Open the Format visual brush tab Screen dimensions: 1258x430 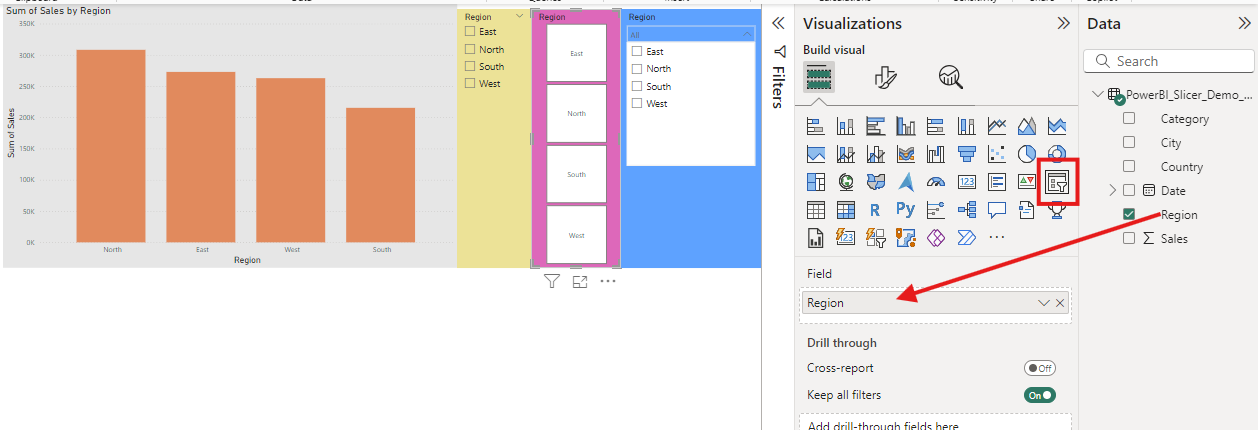pos(885,77)
